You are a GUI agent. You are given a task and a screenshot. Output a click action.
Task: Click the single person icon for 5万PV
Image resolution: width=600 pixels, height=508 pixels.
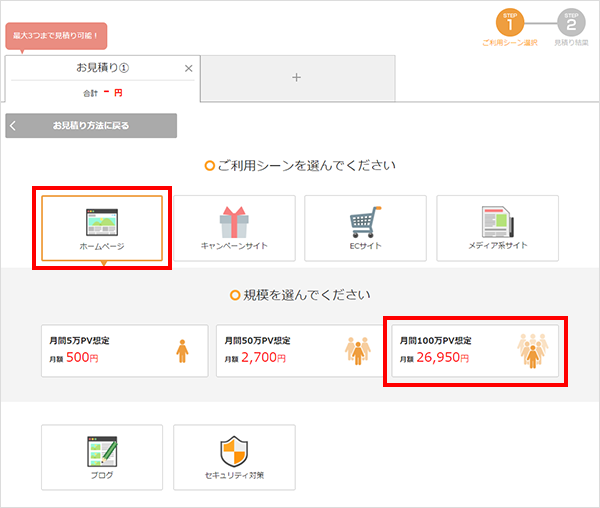(182, 350)
